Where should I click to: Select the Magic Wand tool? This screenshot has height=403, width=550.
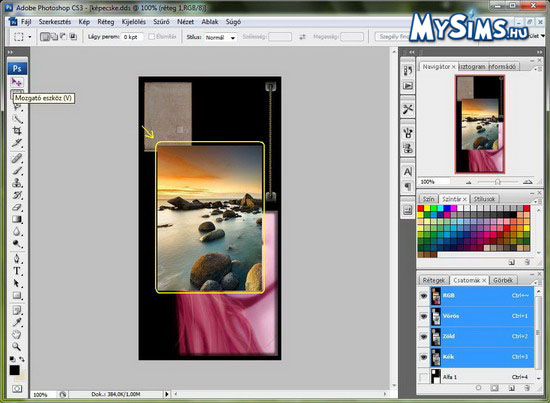[x=17, y=119]
